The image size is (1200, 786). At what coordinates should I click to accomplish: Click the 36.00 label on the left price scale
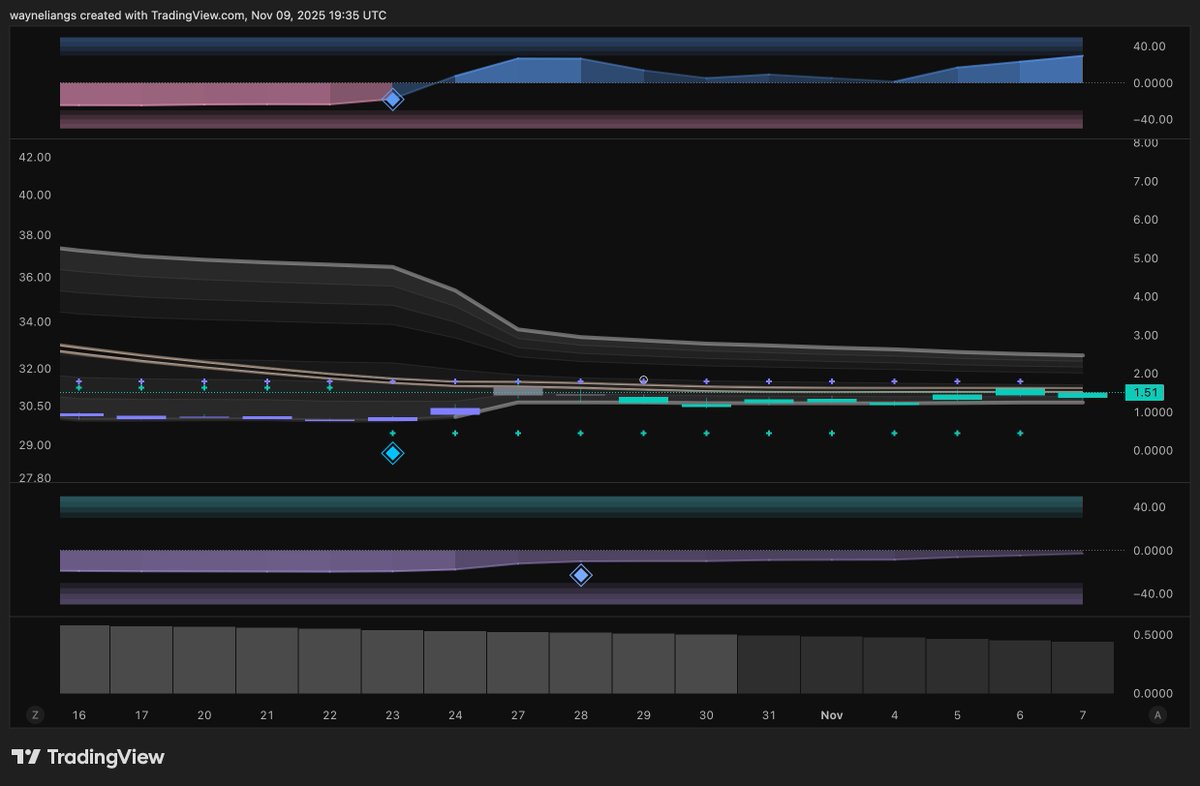pos(35,277)
